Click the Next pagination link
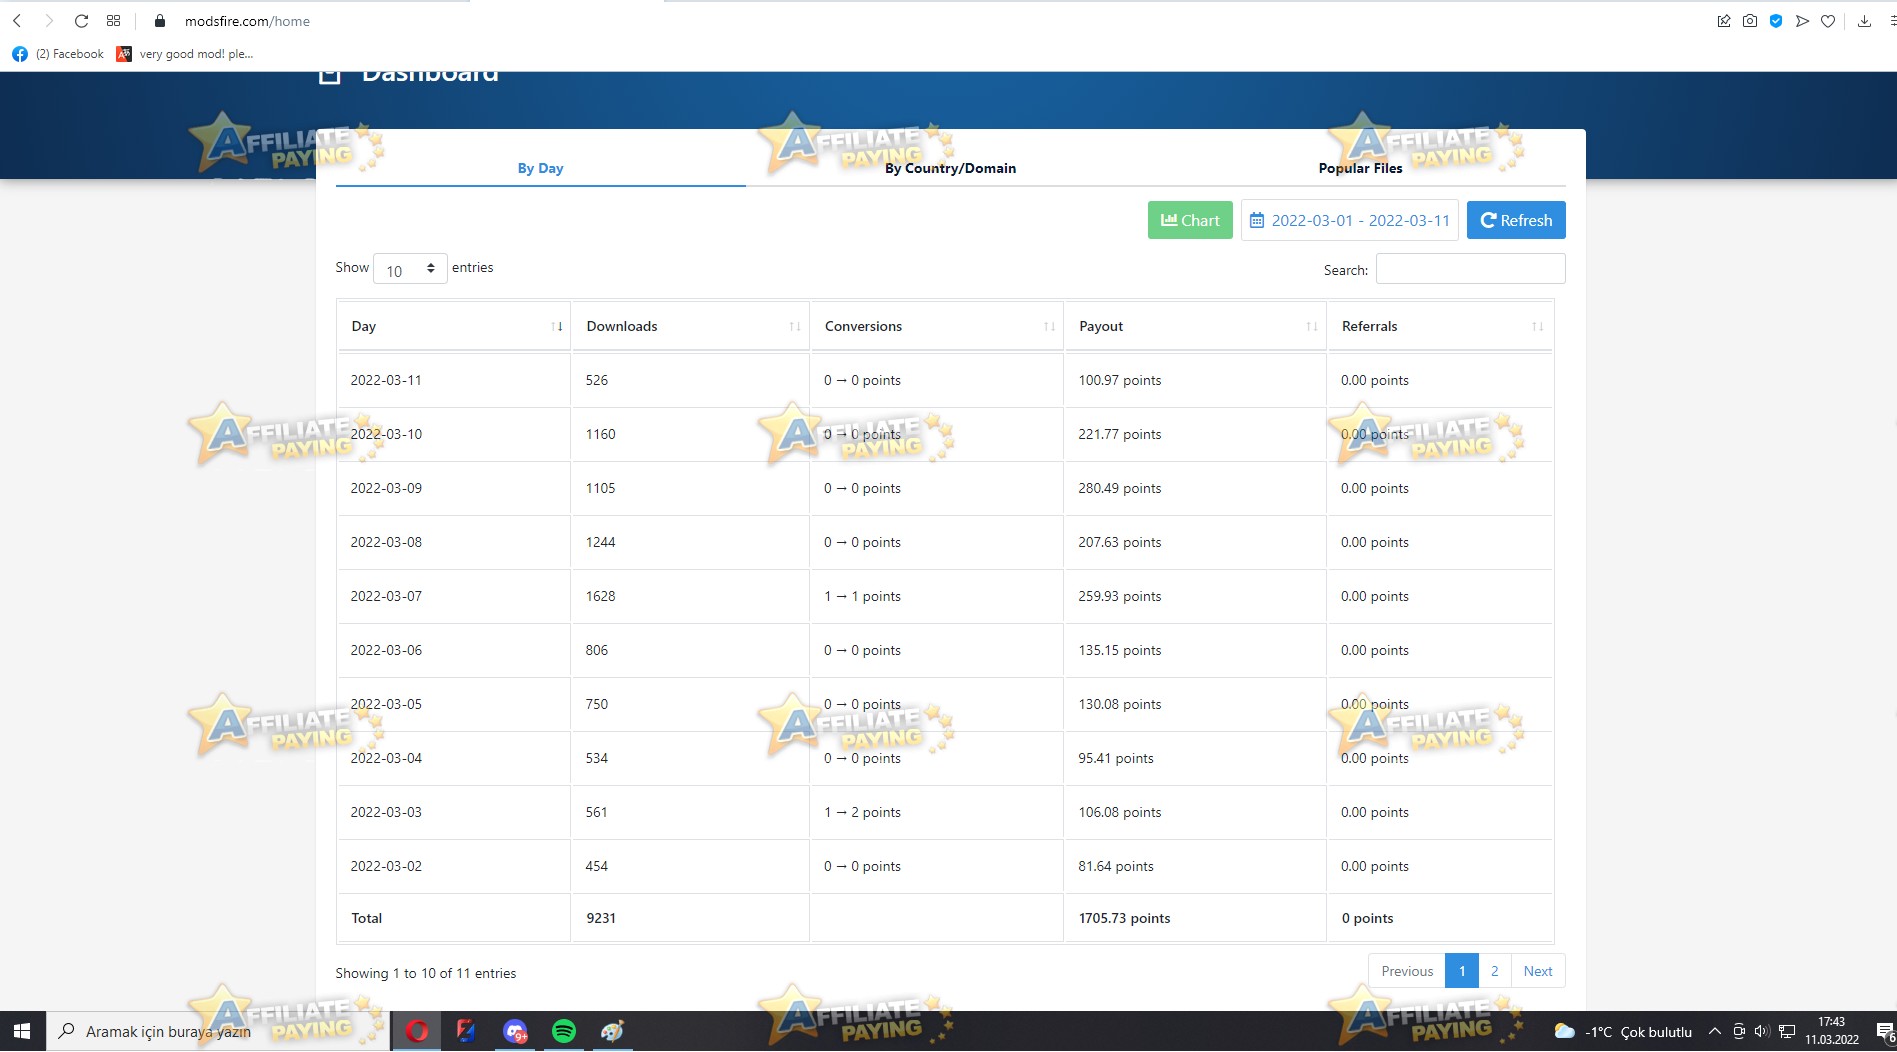This screenshot has width=1897, height=1052. [1537, 970]
